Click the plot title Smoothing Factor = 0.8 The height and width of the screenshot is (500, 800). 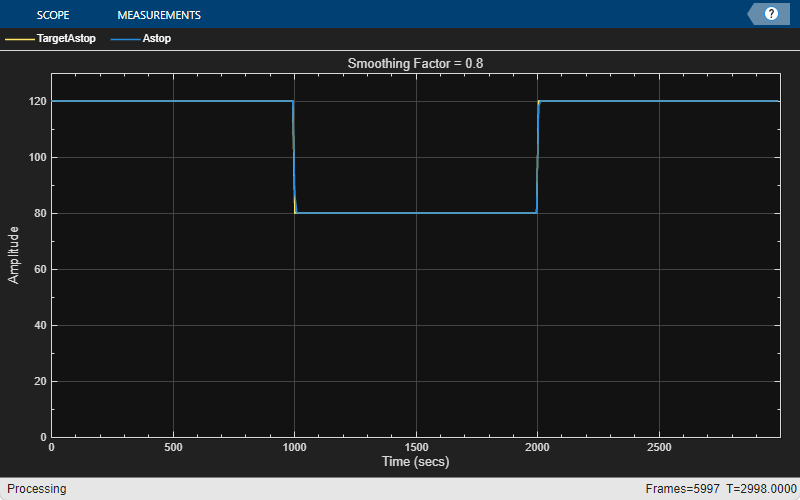415,63
